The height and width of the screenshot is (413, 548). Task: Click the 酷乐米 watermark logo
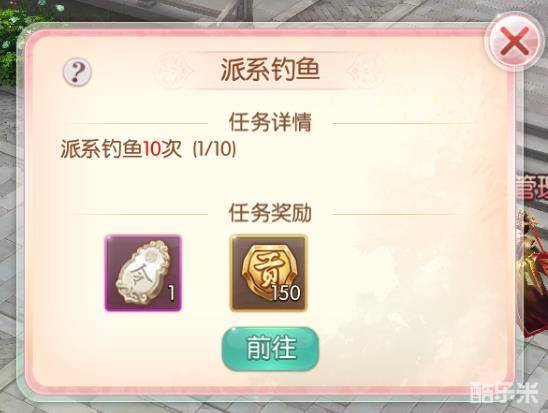point(503,393)
